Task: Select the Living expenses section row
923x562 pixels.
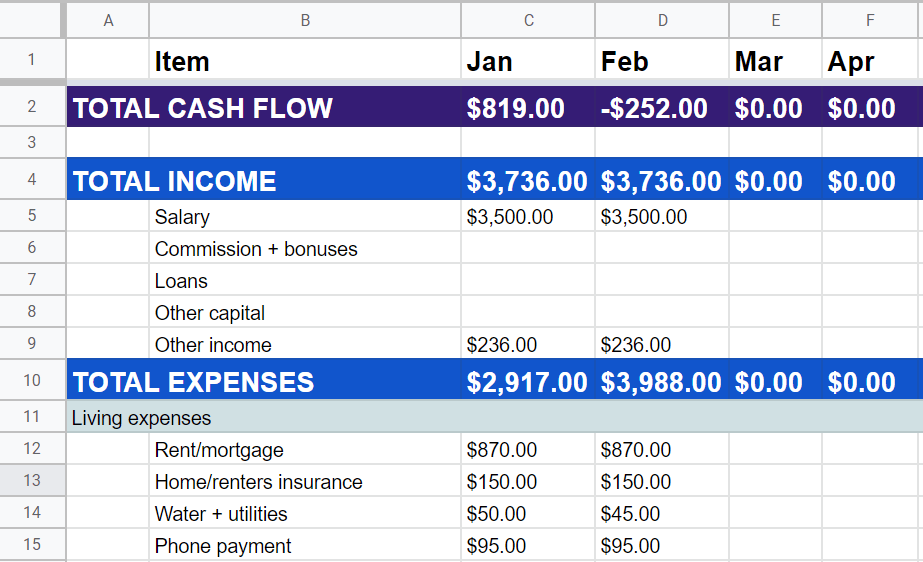Action: [x=400, y=418]
